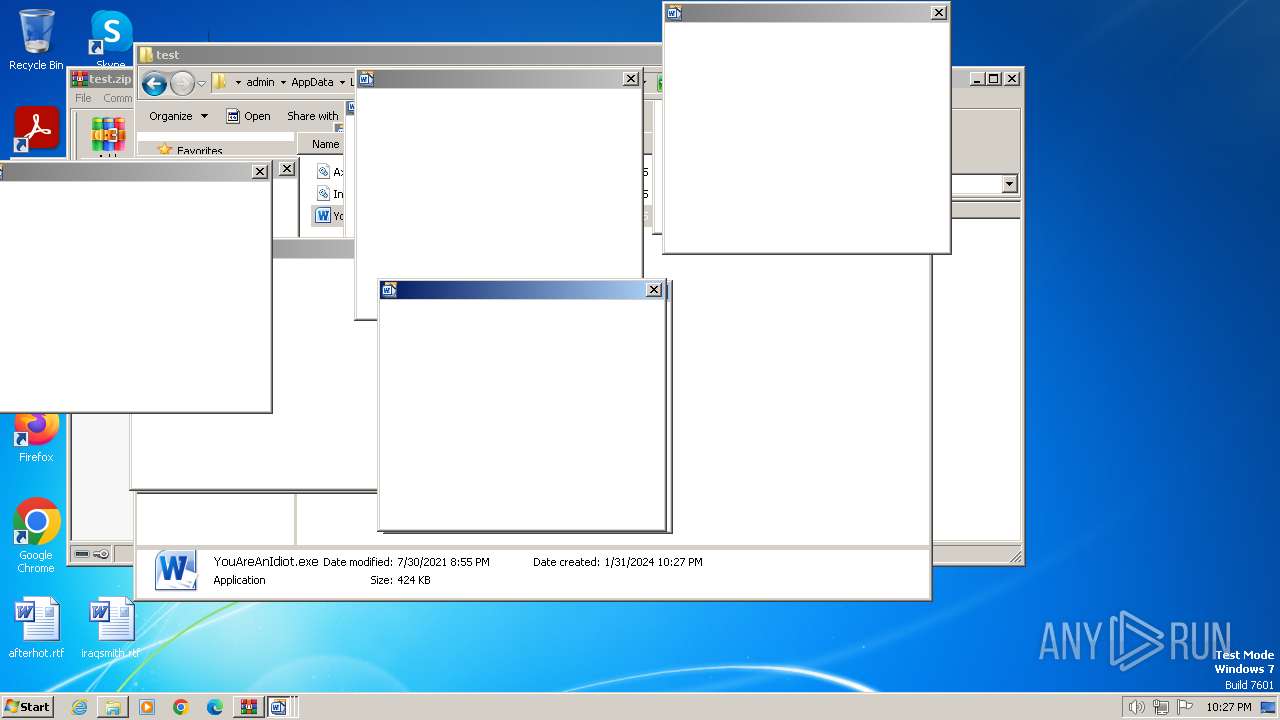
Task: Expand dropdown arrow before admin breadcrumb
Action: click(238, 82)
